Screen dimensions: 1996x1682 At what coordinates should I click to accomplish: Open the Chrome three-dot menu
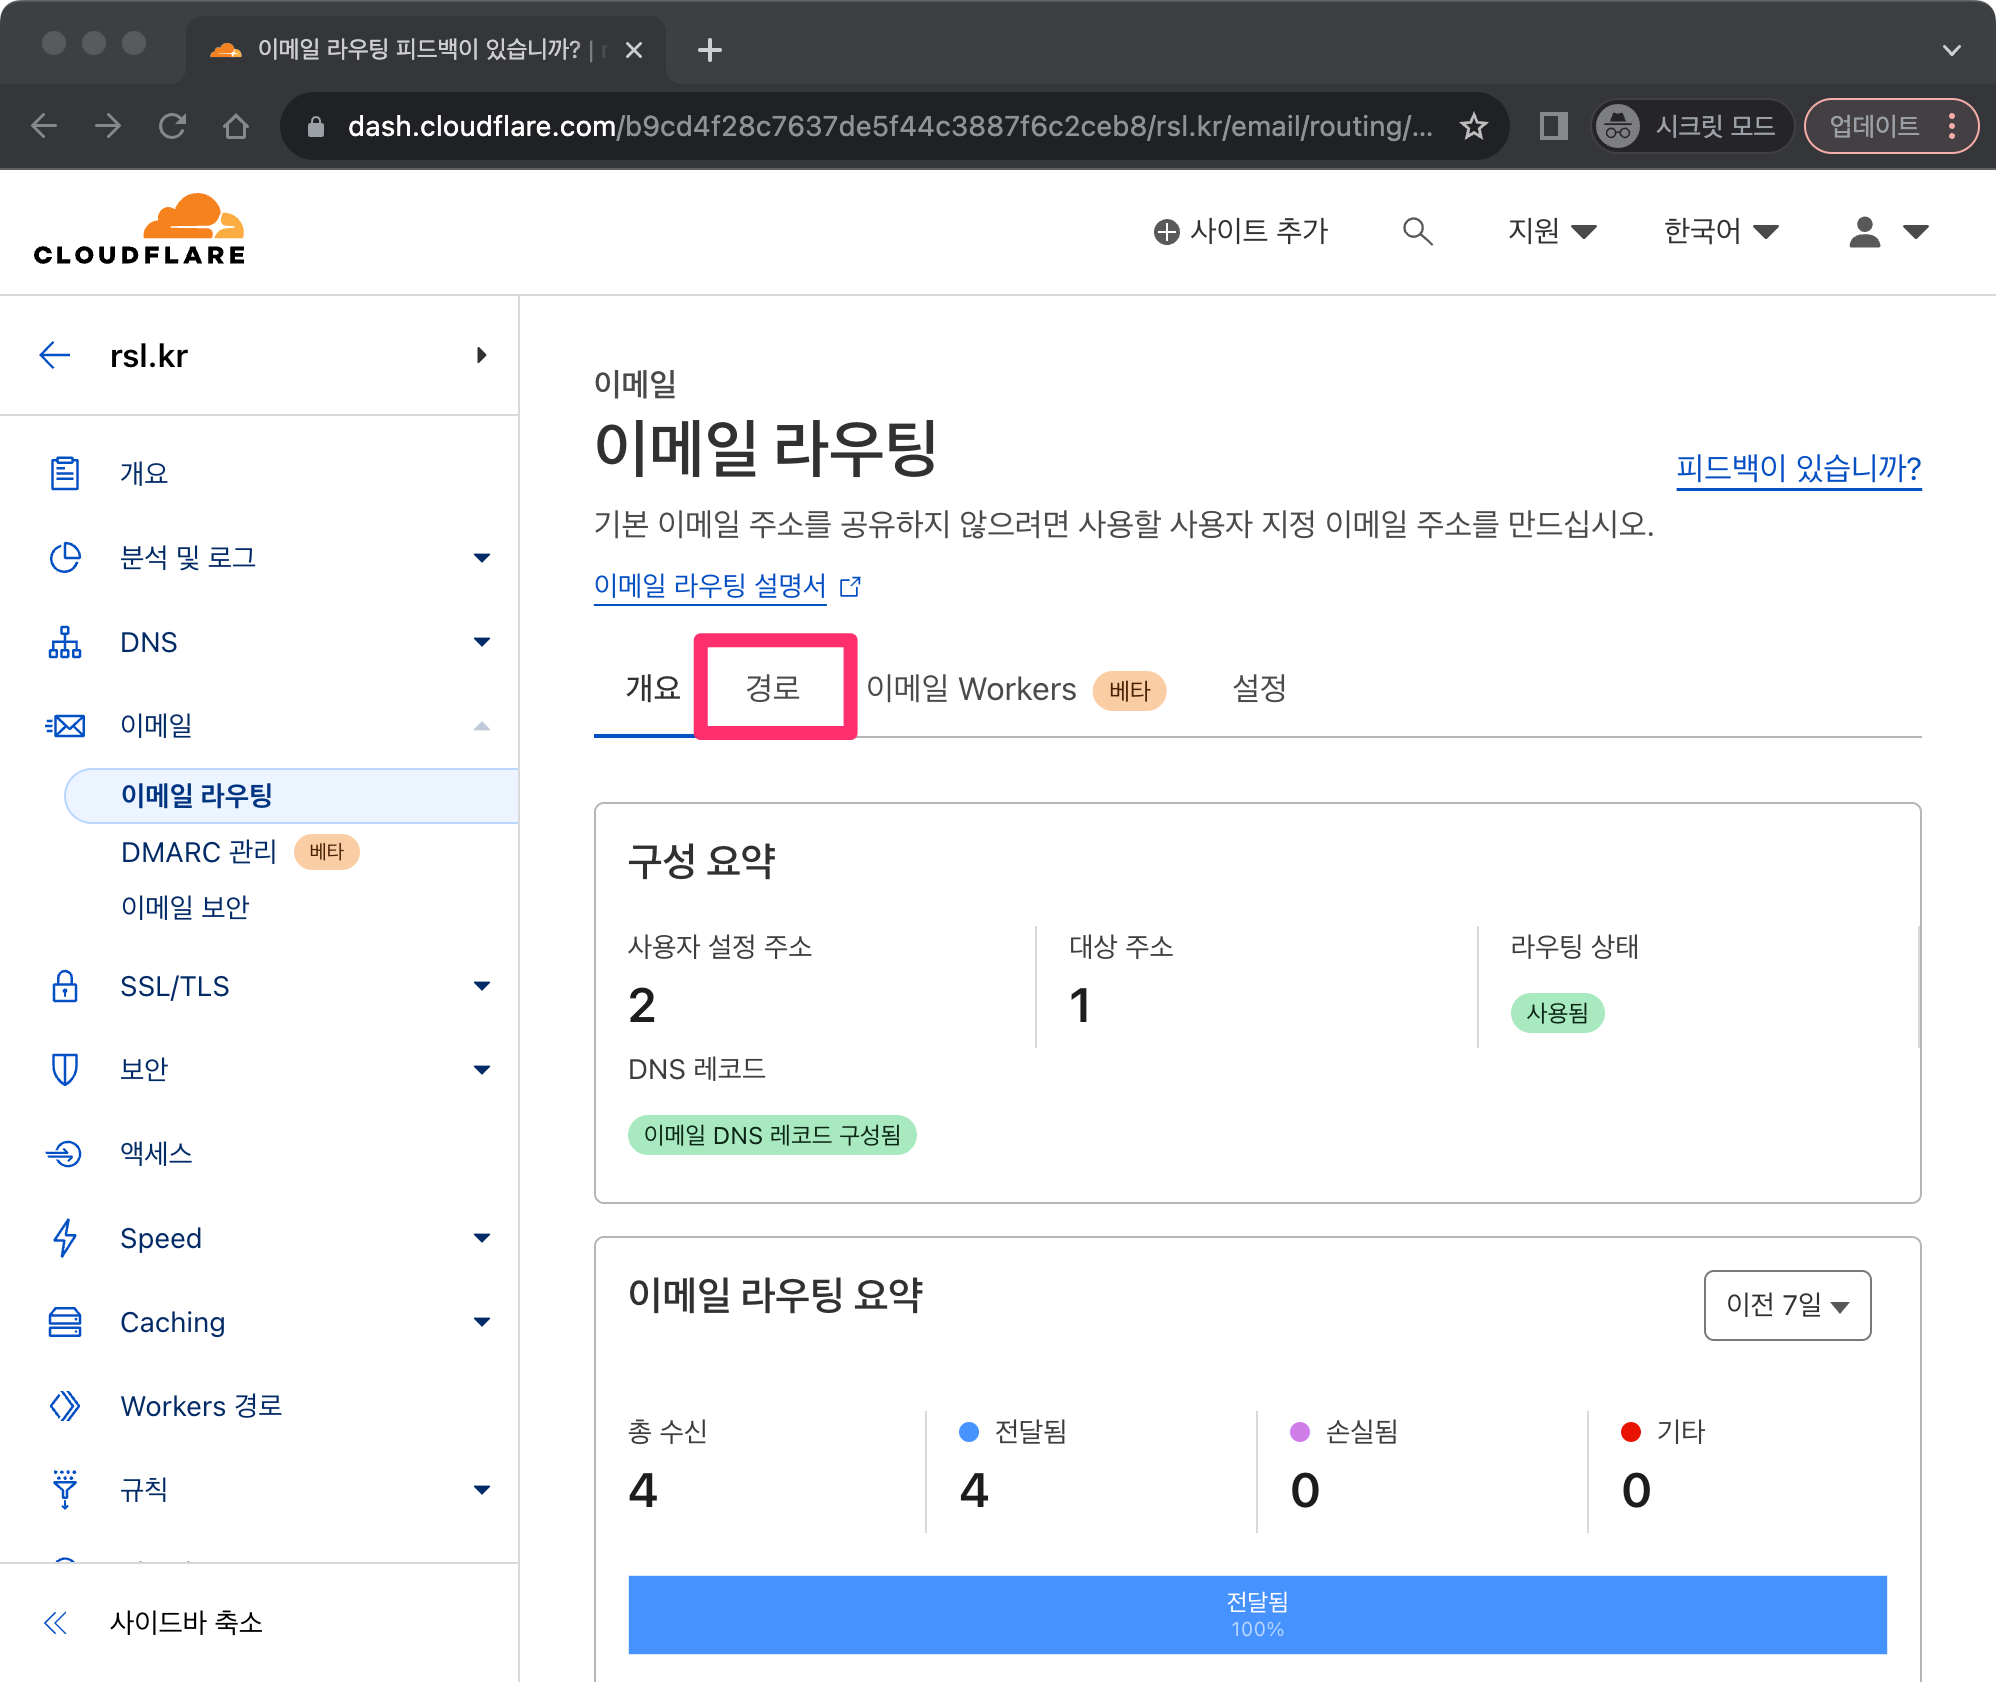[x=1951, y=126]
